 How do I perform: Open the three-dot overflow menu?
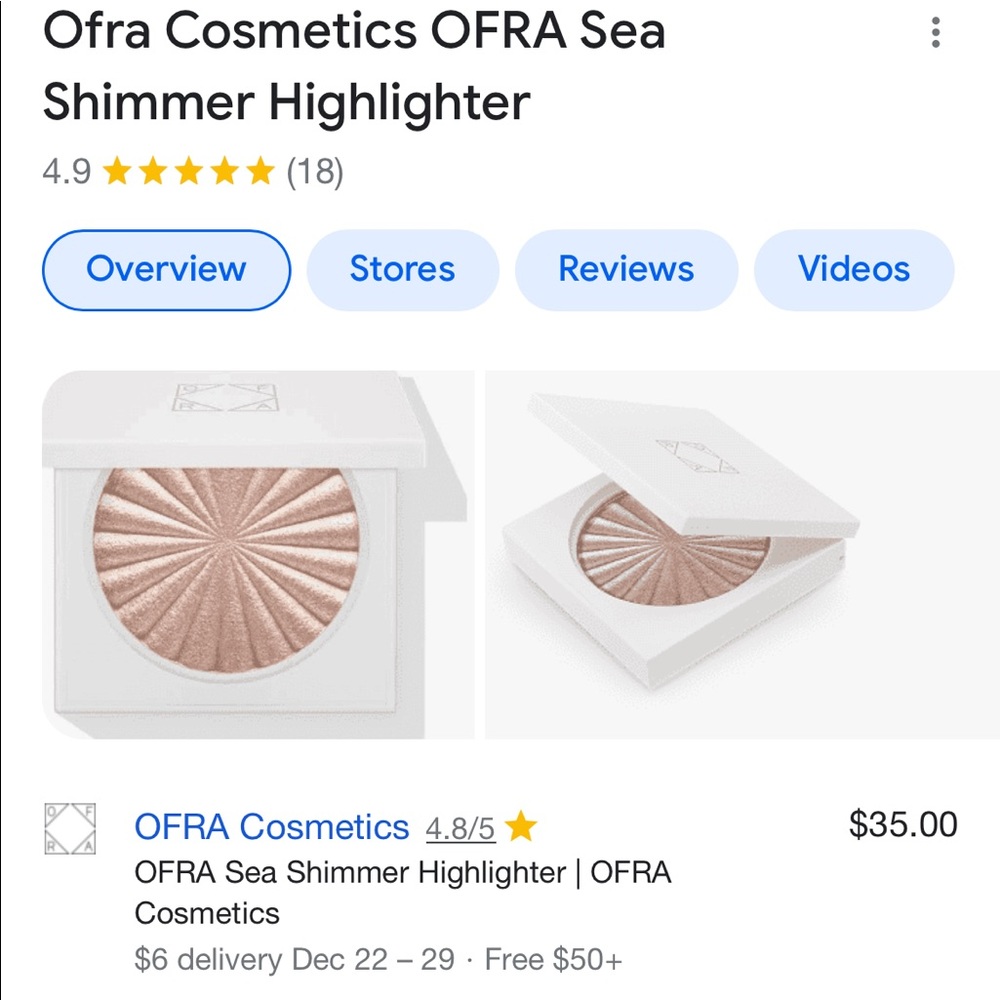[936, 35]
